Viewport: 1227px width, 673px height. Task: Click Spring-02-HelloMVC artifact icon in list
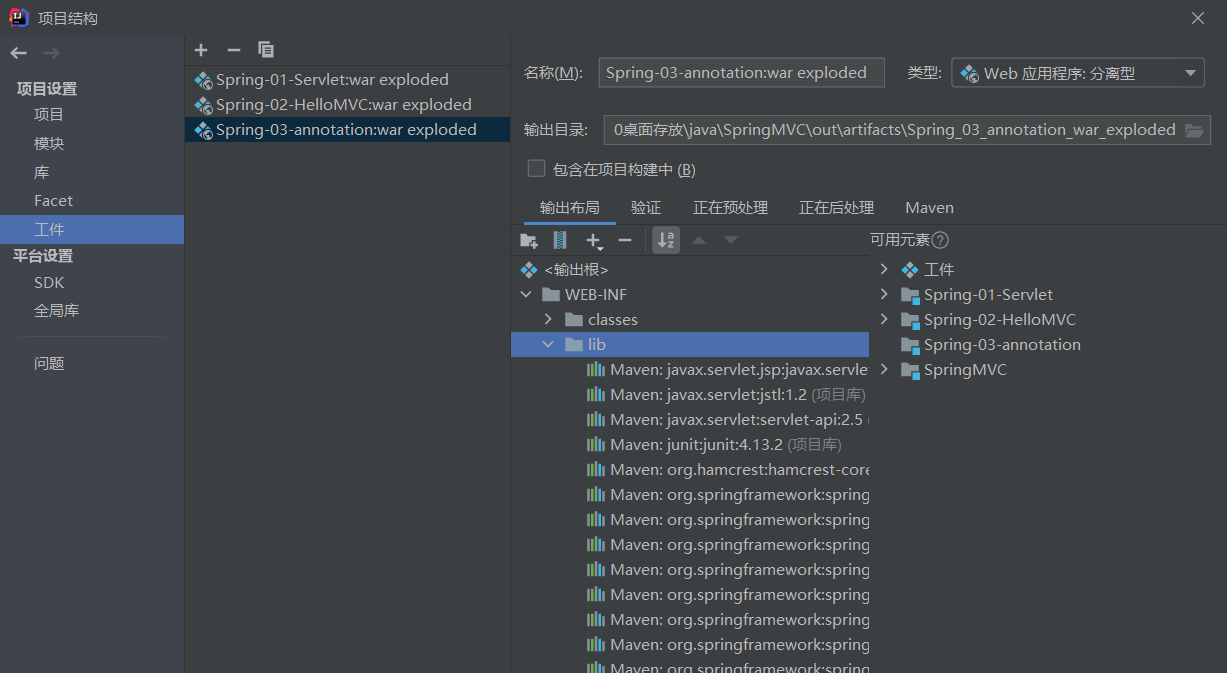(203, 105)
